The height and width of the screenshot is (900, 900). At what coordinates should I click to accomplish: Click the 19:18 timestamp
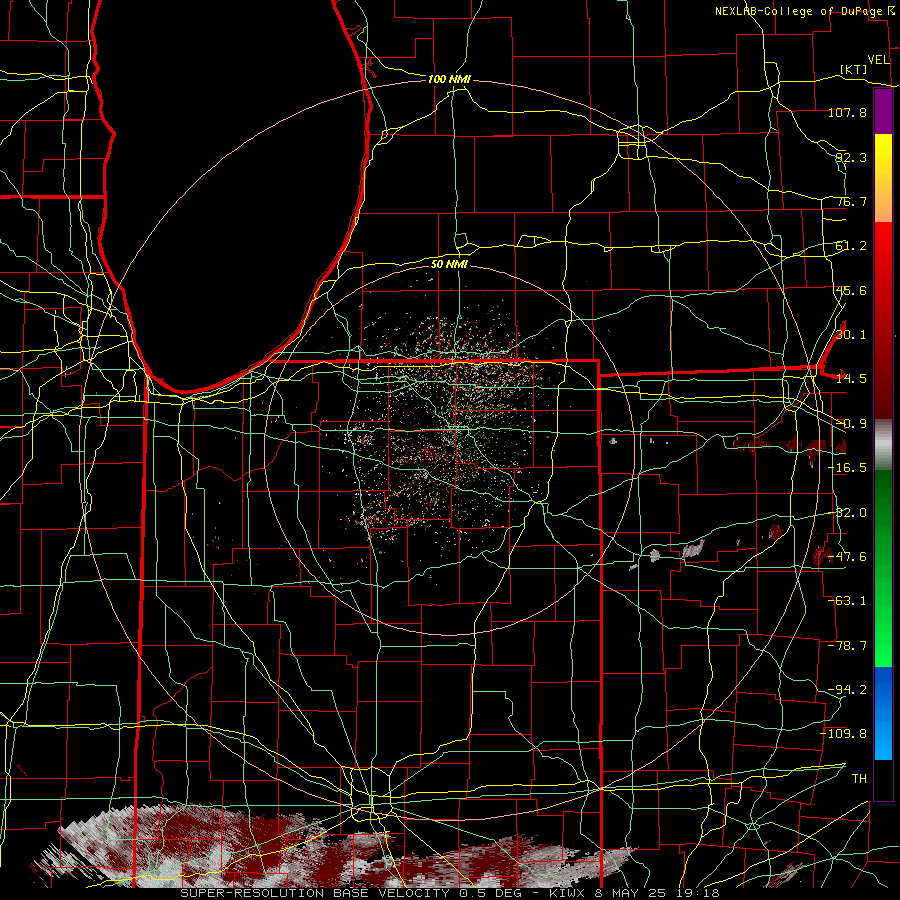click(x=697, y=893)
